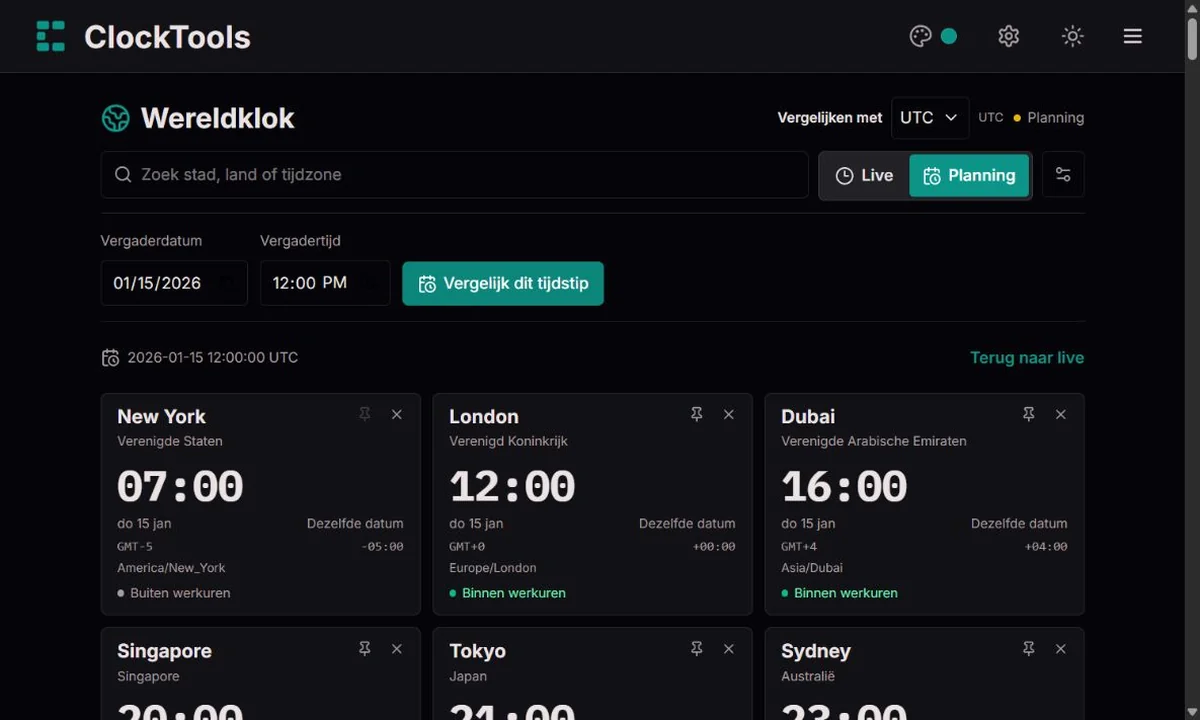Screen dimensions: 1200x720
Task: Remove the Singapore card
Action: 397,649
